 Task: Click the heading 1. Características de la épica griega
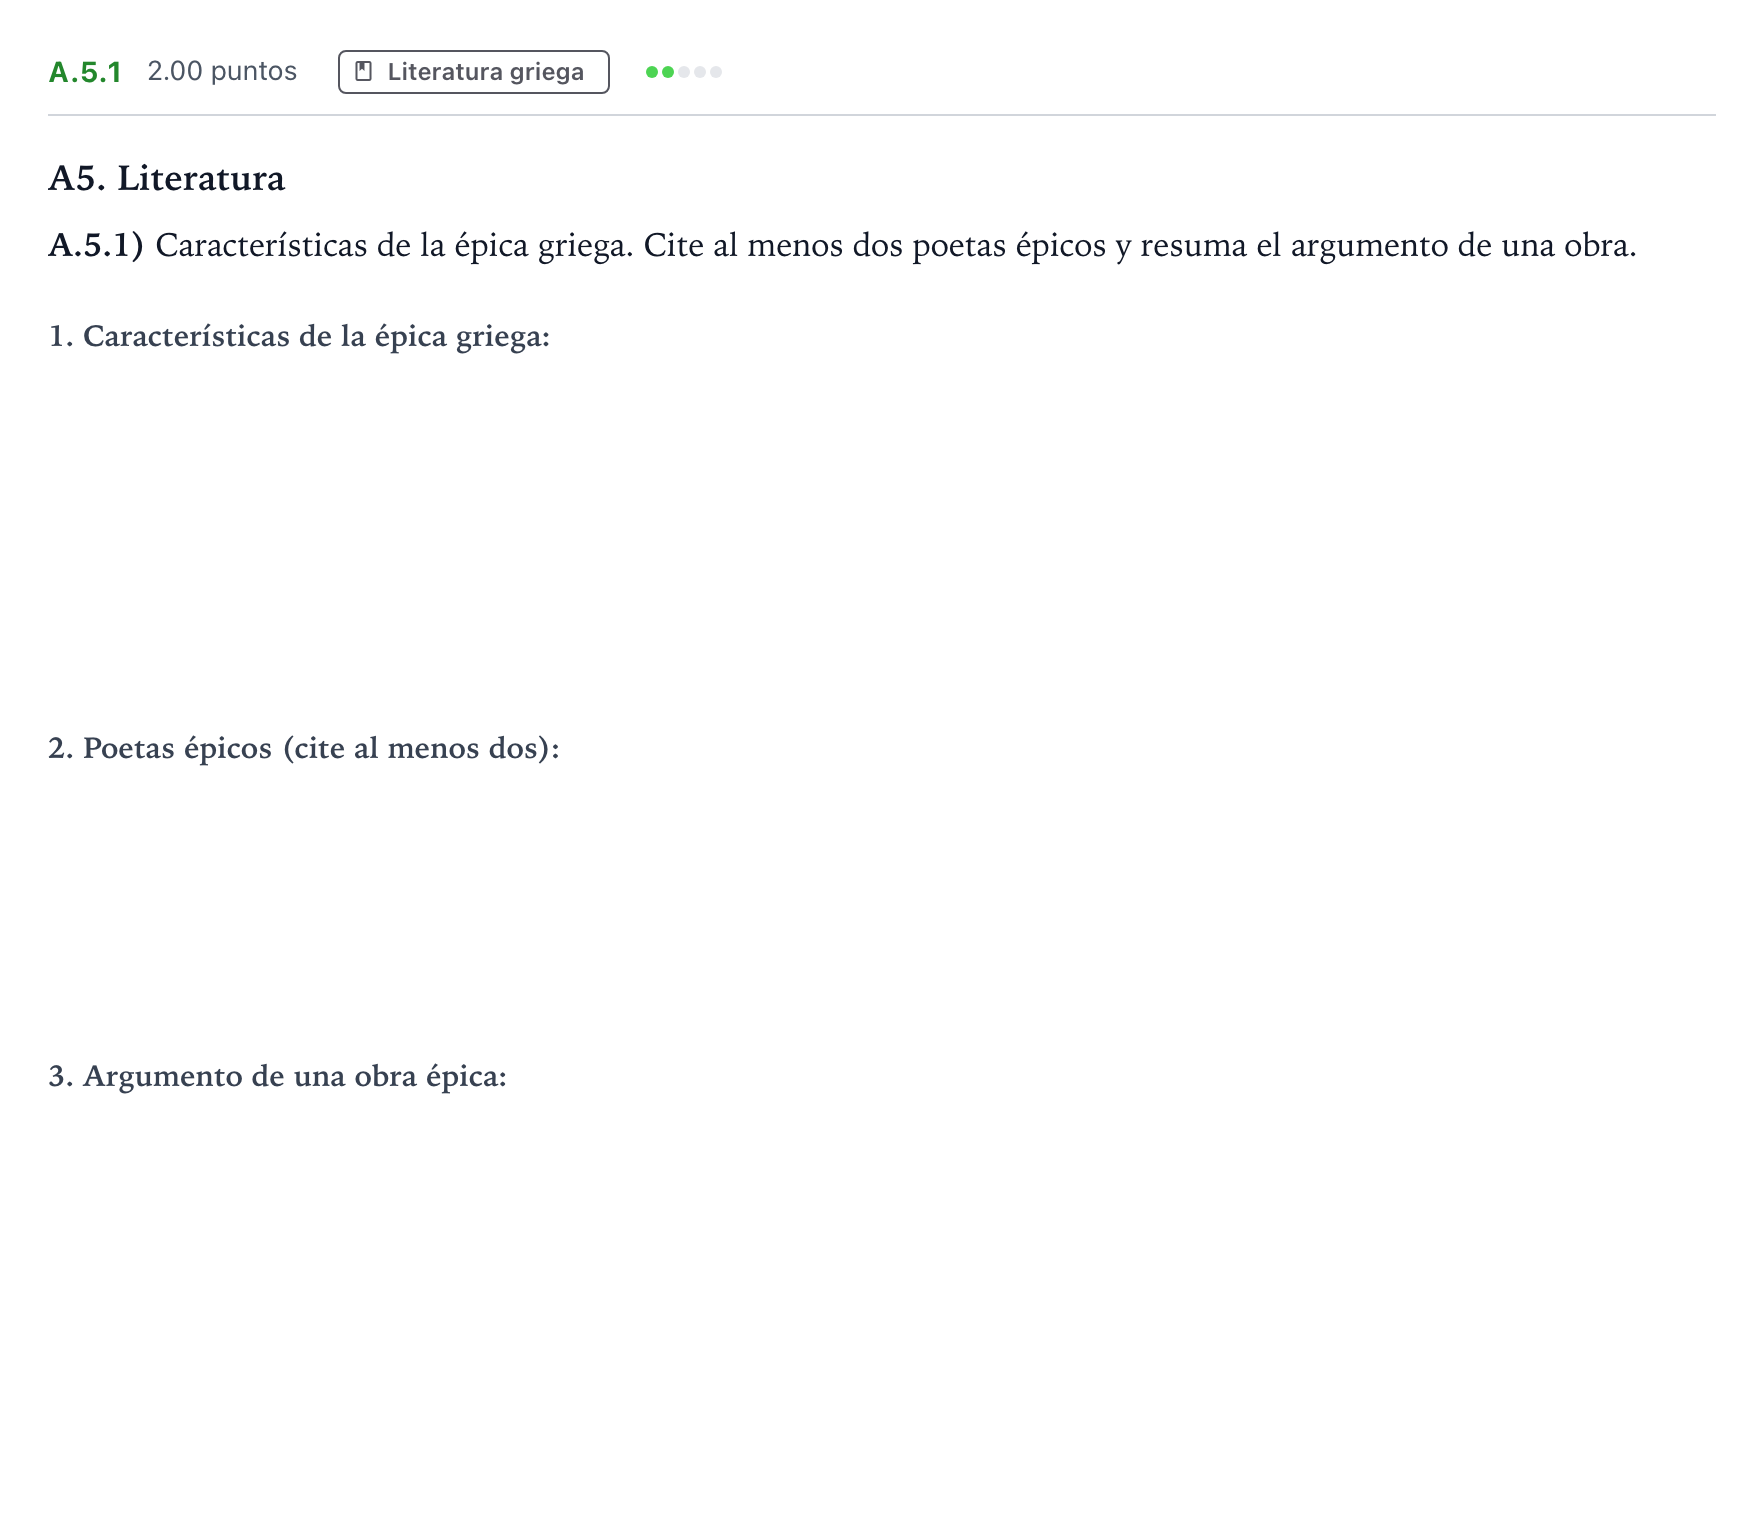pos(299,337)
